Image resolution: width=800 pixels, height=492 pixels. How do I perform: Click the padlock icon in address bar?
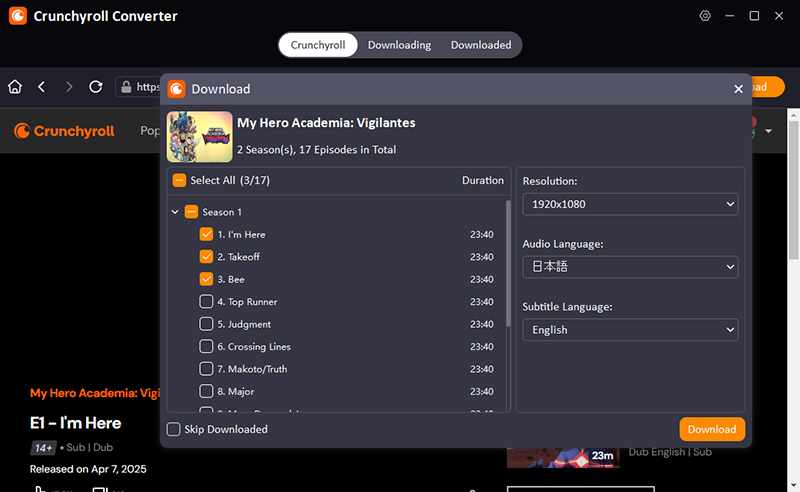[126, 87]
